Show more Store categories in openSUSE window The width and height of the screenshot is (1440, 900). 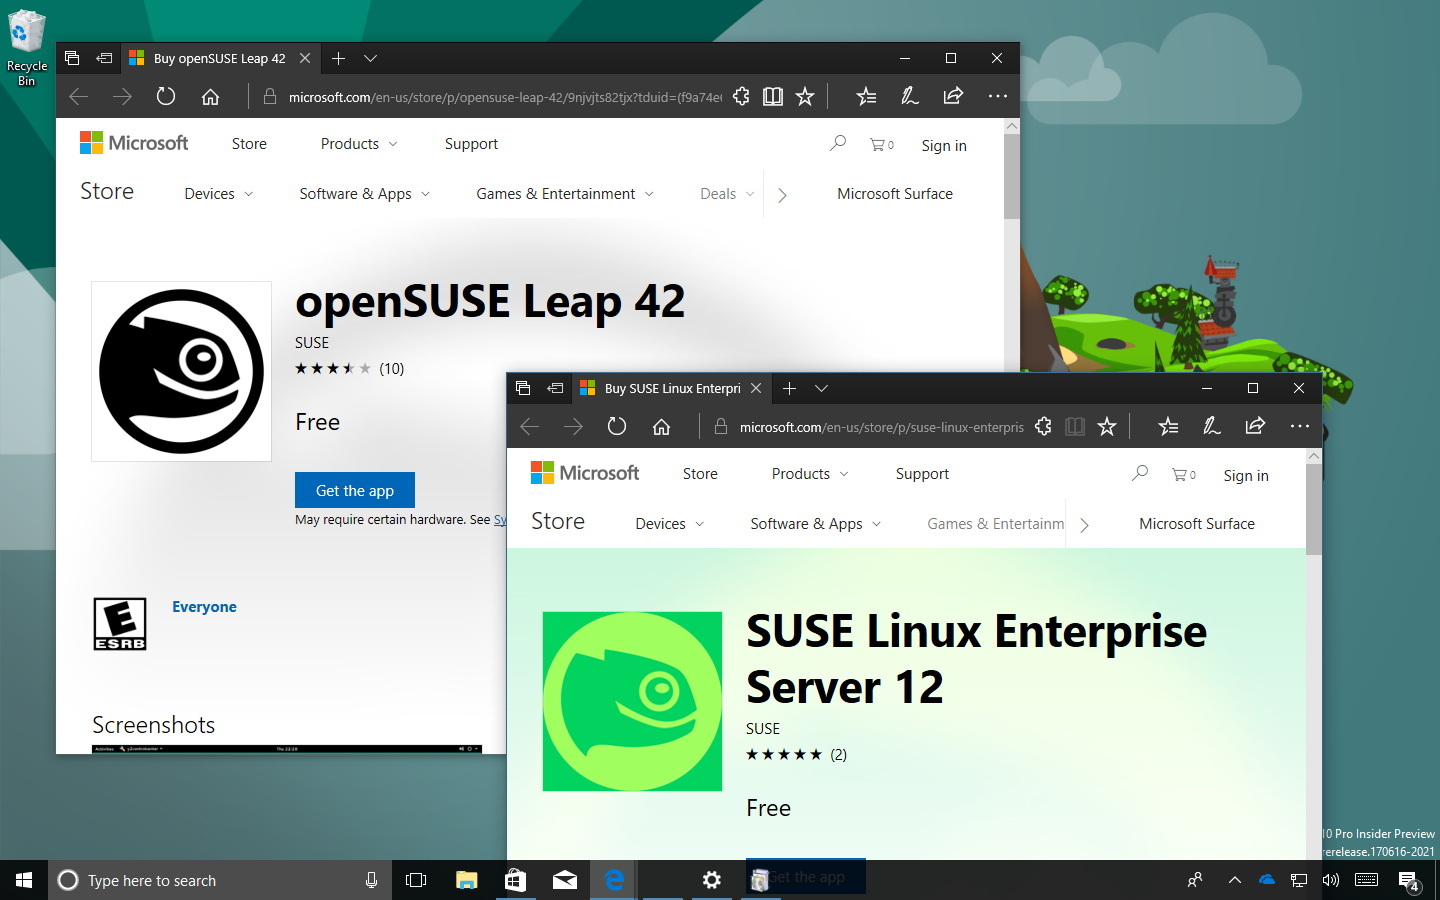[x=782, y=195]
